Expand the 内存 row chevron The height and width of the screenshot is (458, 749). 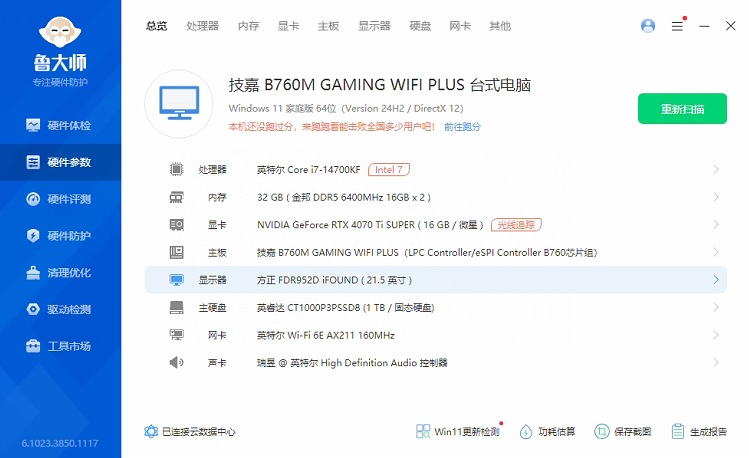point(716,197)
